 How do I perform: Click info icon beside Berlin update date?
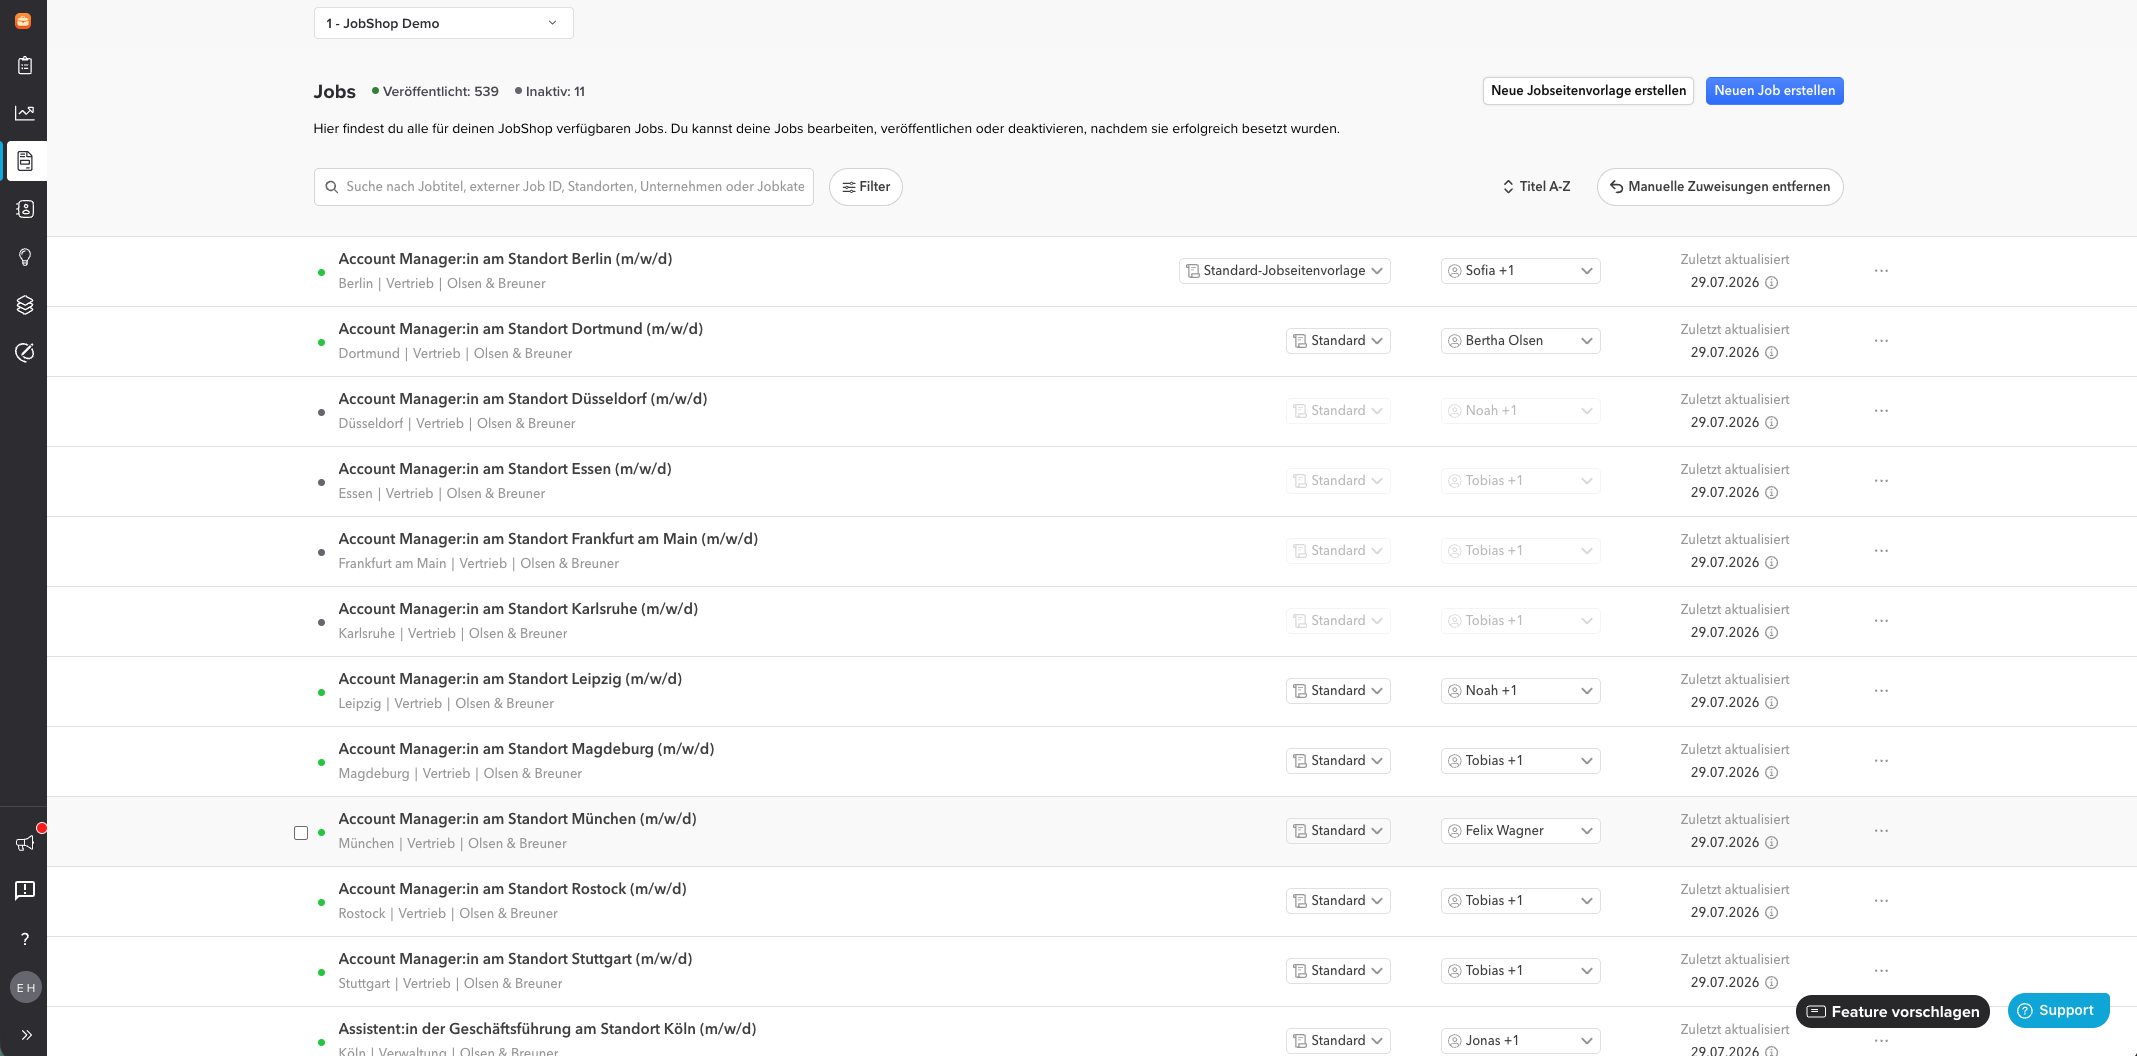pos(1771,283)
